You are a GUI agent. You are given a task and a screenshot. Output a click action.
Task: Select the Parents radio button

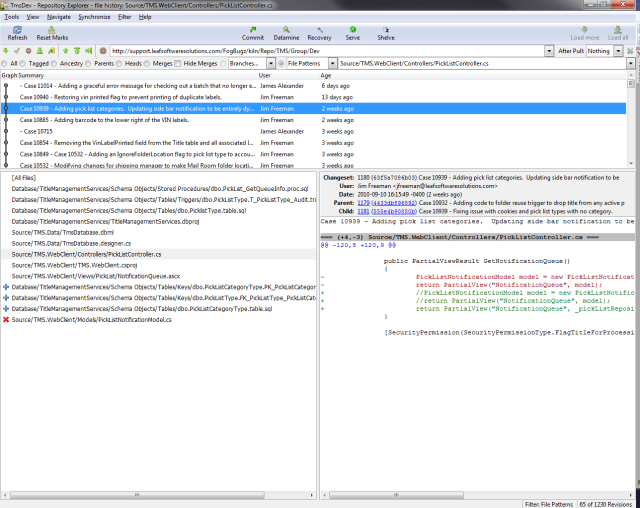88,64
